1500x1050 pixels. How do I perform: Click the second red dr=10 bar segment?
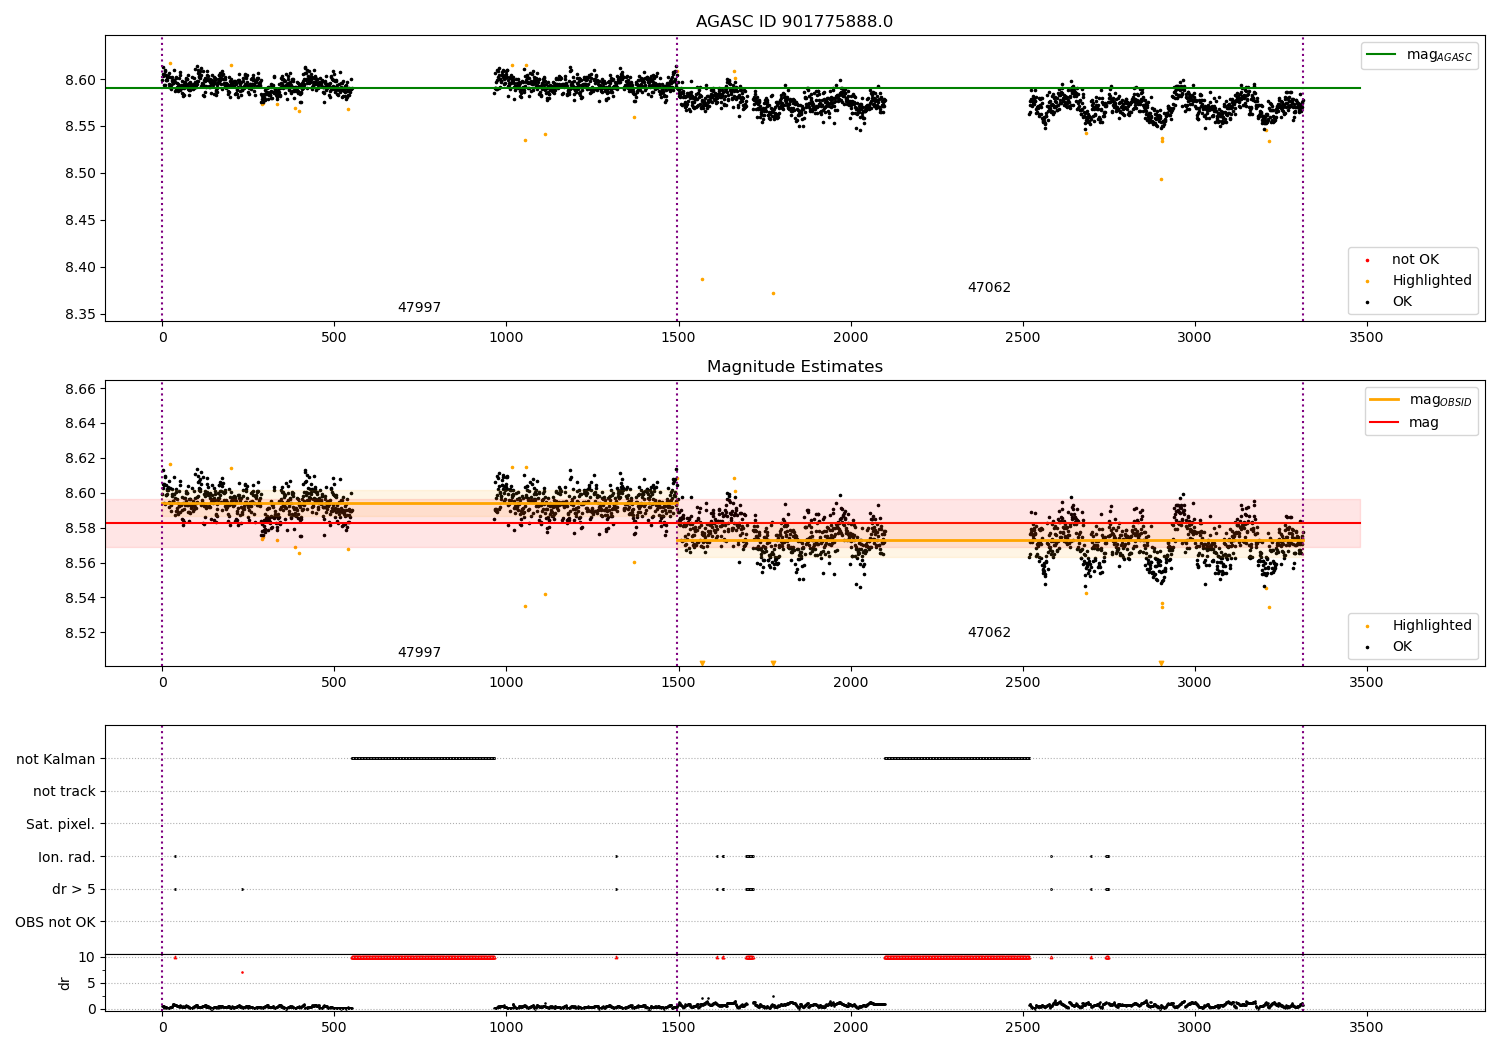957,958
